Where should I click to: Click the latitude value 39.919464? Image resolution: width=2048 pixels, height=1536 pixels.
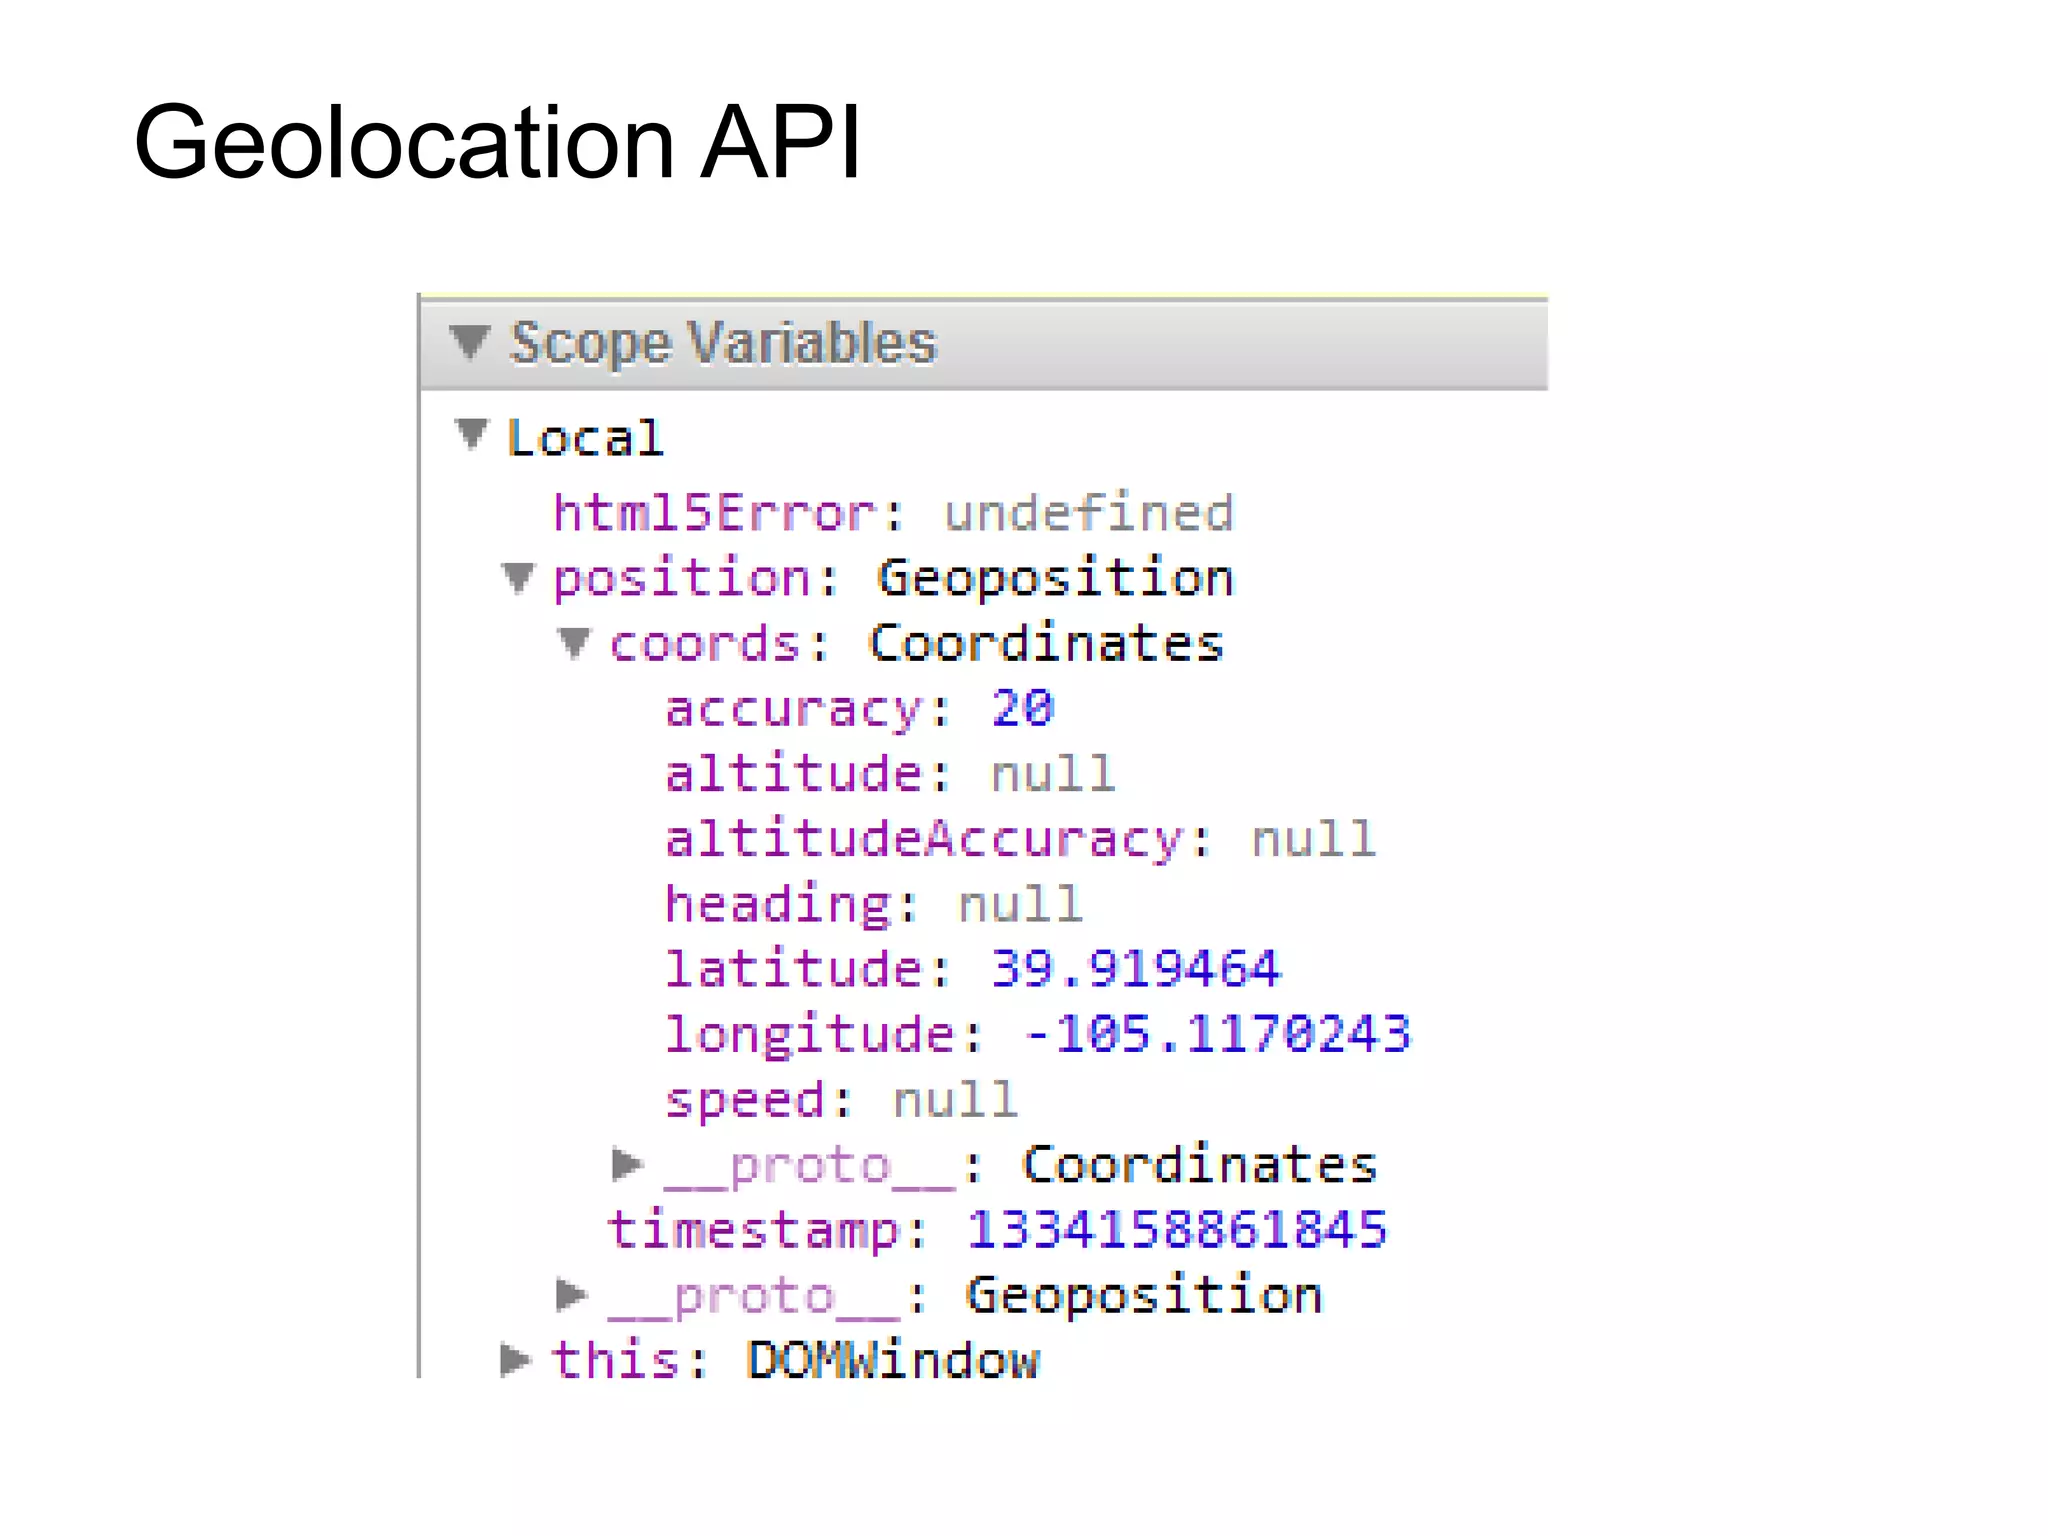point(1135,969)
